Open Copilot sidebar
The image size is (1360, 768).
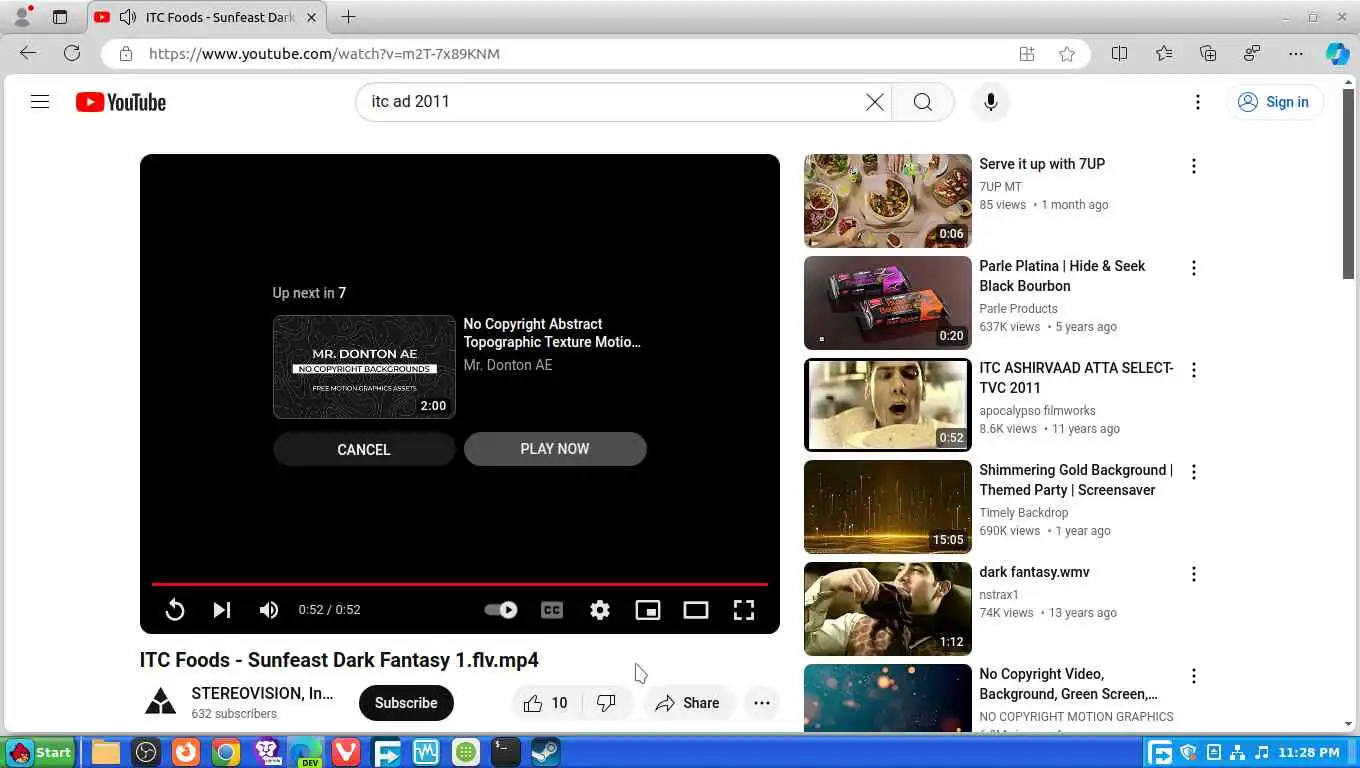click(1338, 54)
